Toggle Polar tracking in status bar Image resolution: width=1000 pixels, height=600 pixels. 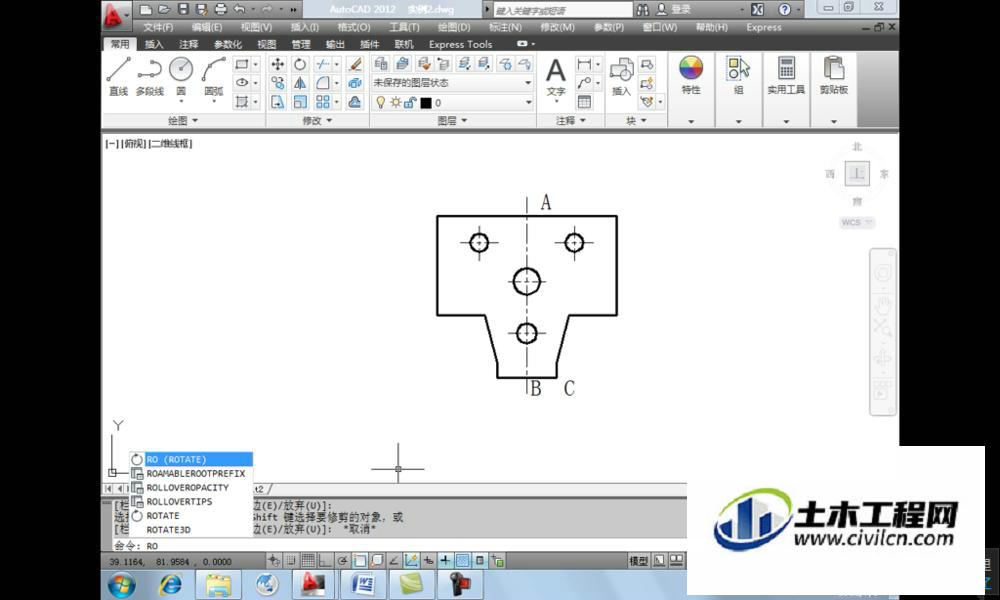click(x=342, y=561)
